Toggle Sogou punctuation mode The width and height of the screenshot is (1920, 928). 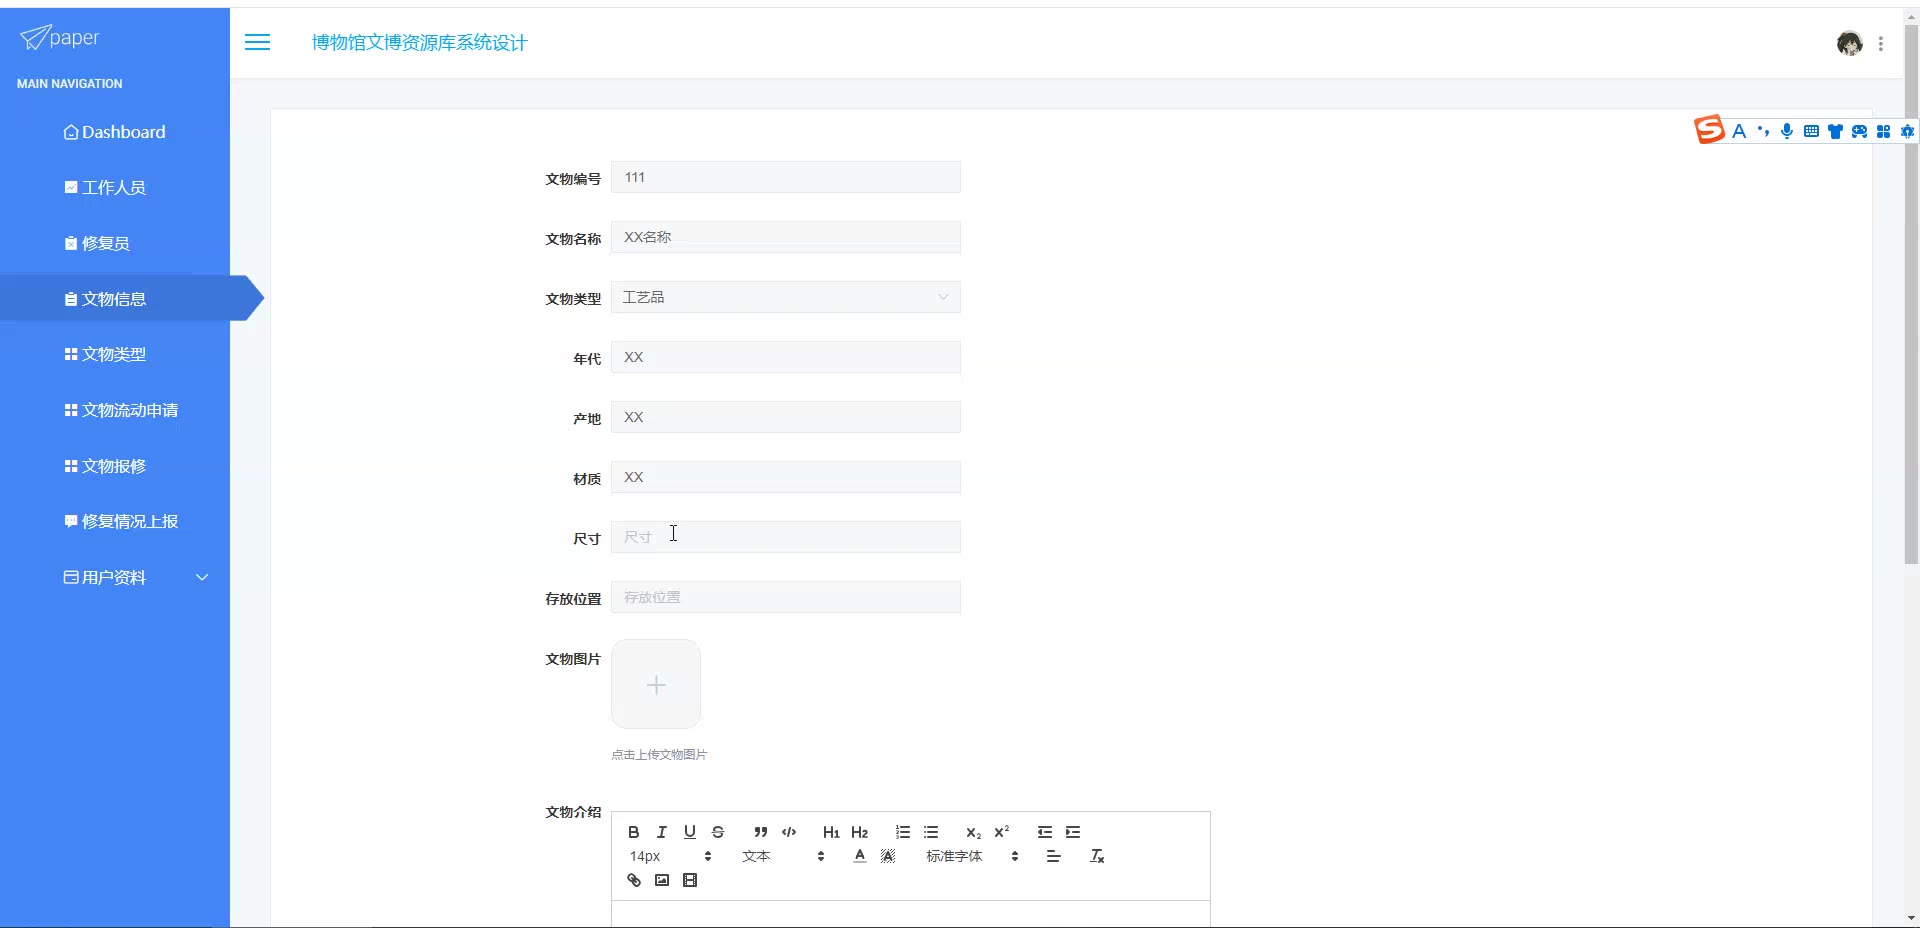(1763, 131)
